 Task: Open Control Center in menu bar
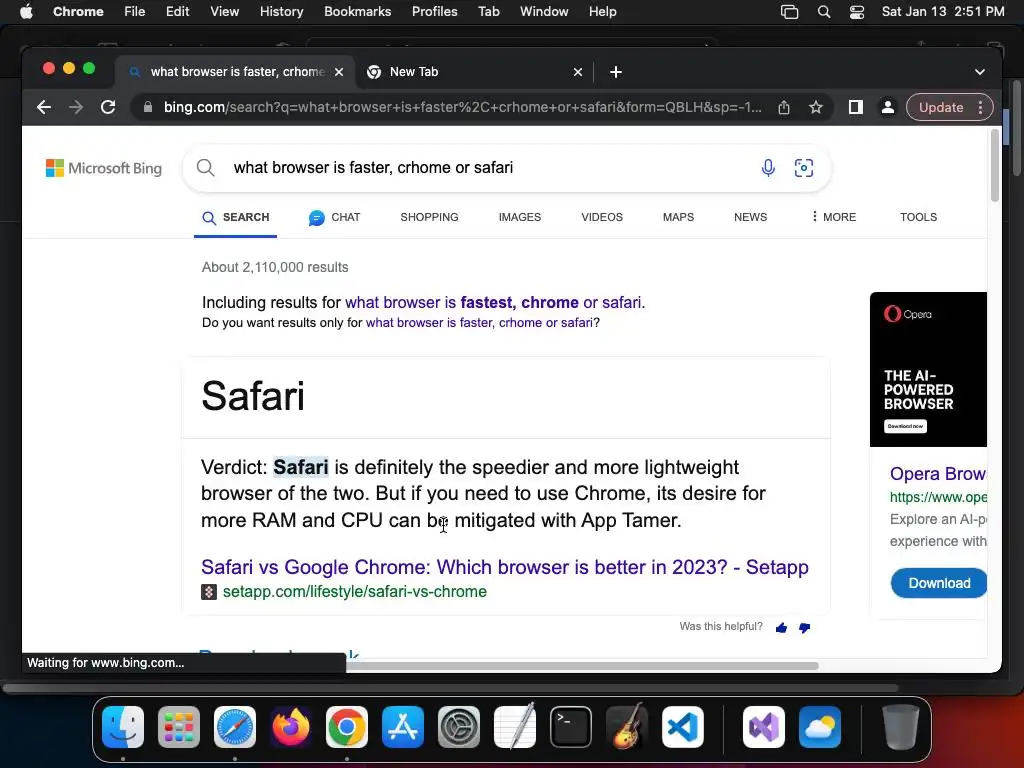(857, 12)
